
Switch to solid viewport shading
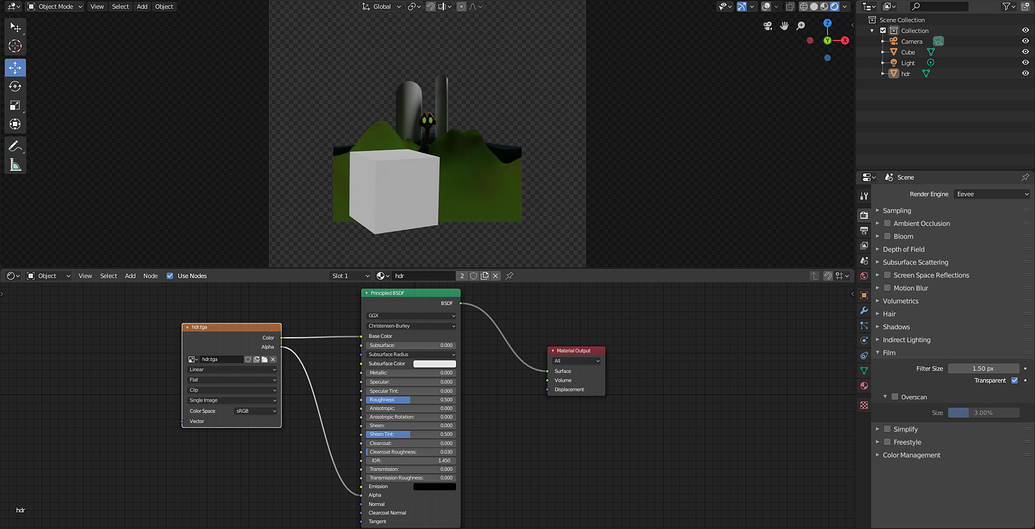point(814,7)
